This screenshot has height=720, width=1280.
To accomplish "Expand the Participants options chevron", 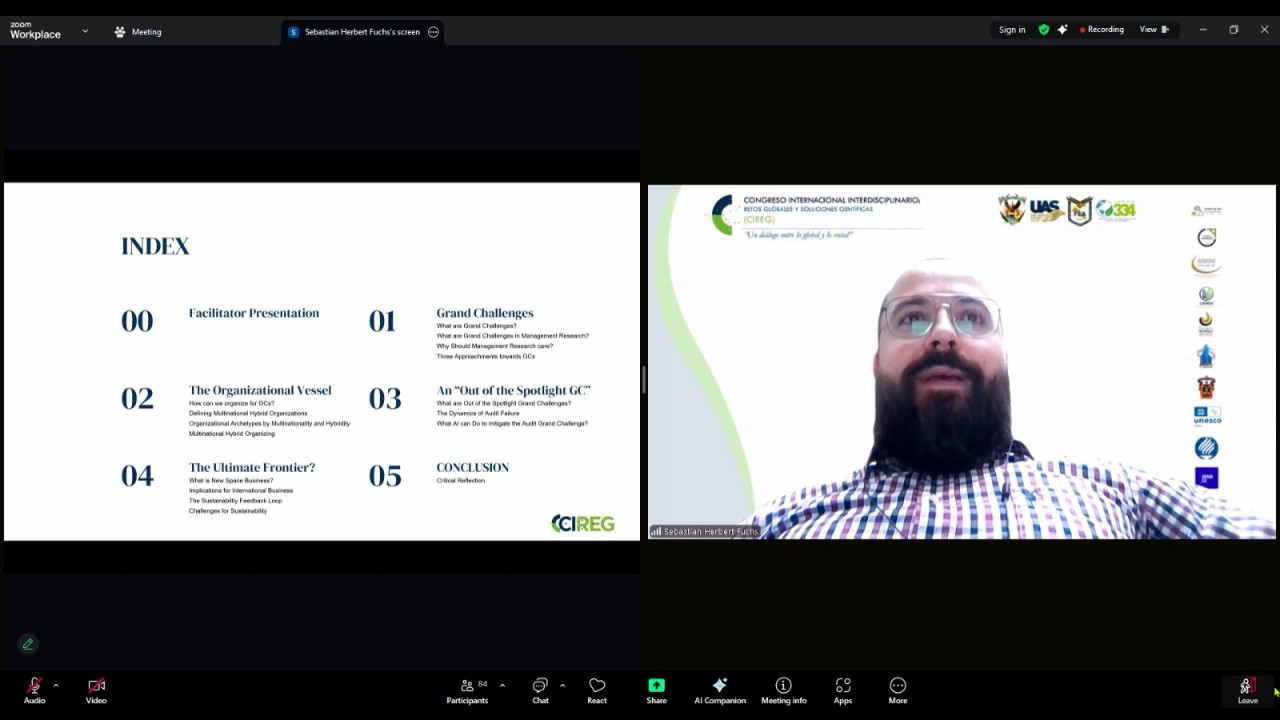I will [502, 685].
